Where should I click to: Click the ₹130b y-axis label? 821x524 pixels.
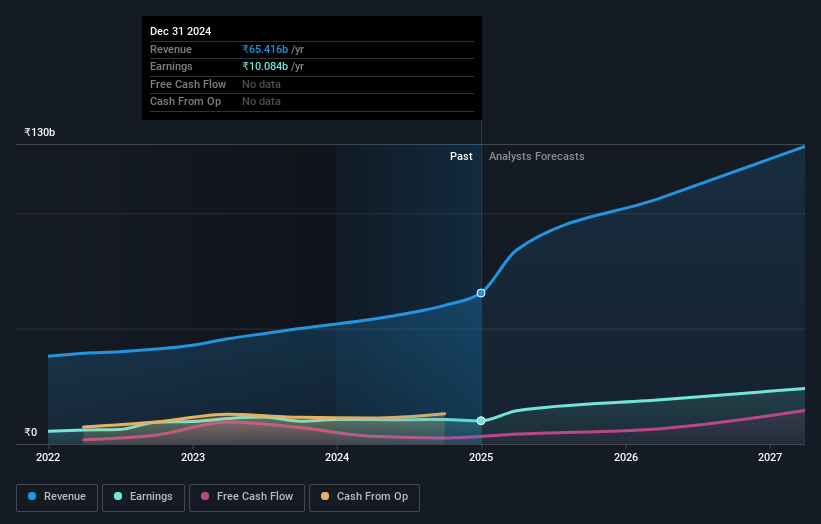(x=39, y=132)
